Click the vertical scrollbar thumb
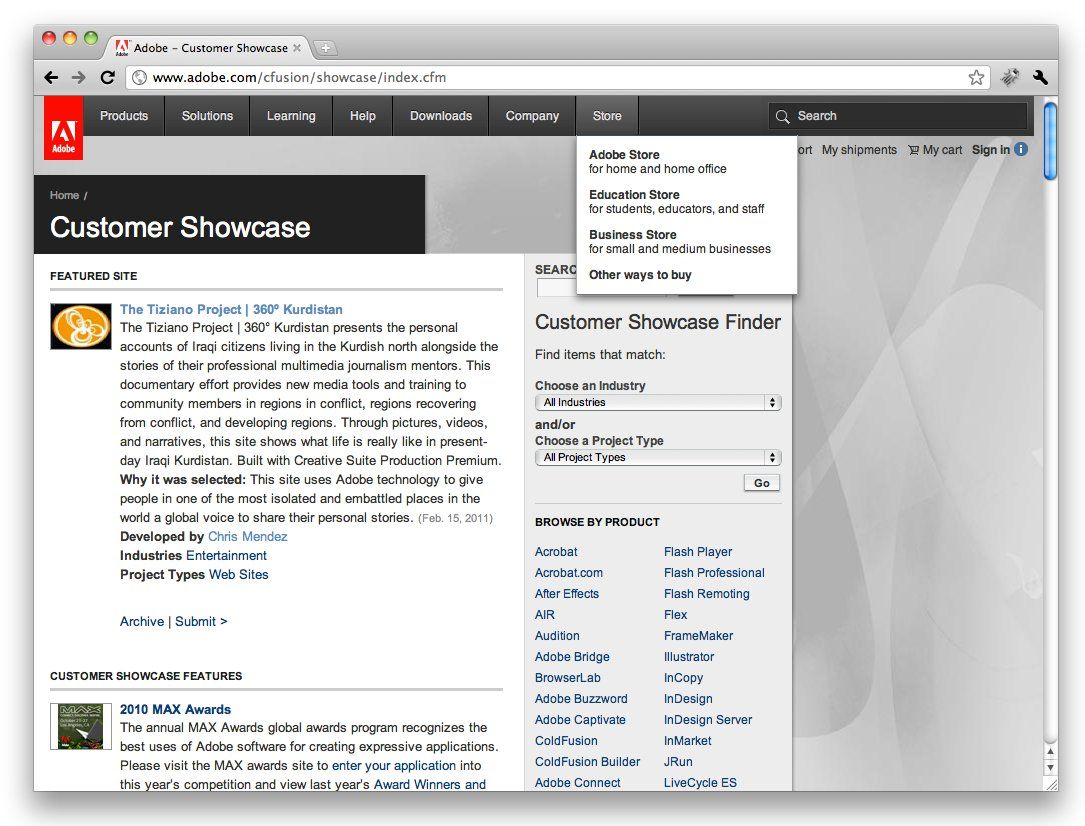Viewport: 1085px width, 826px height. click(1050, 140)
